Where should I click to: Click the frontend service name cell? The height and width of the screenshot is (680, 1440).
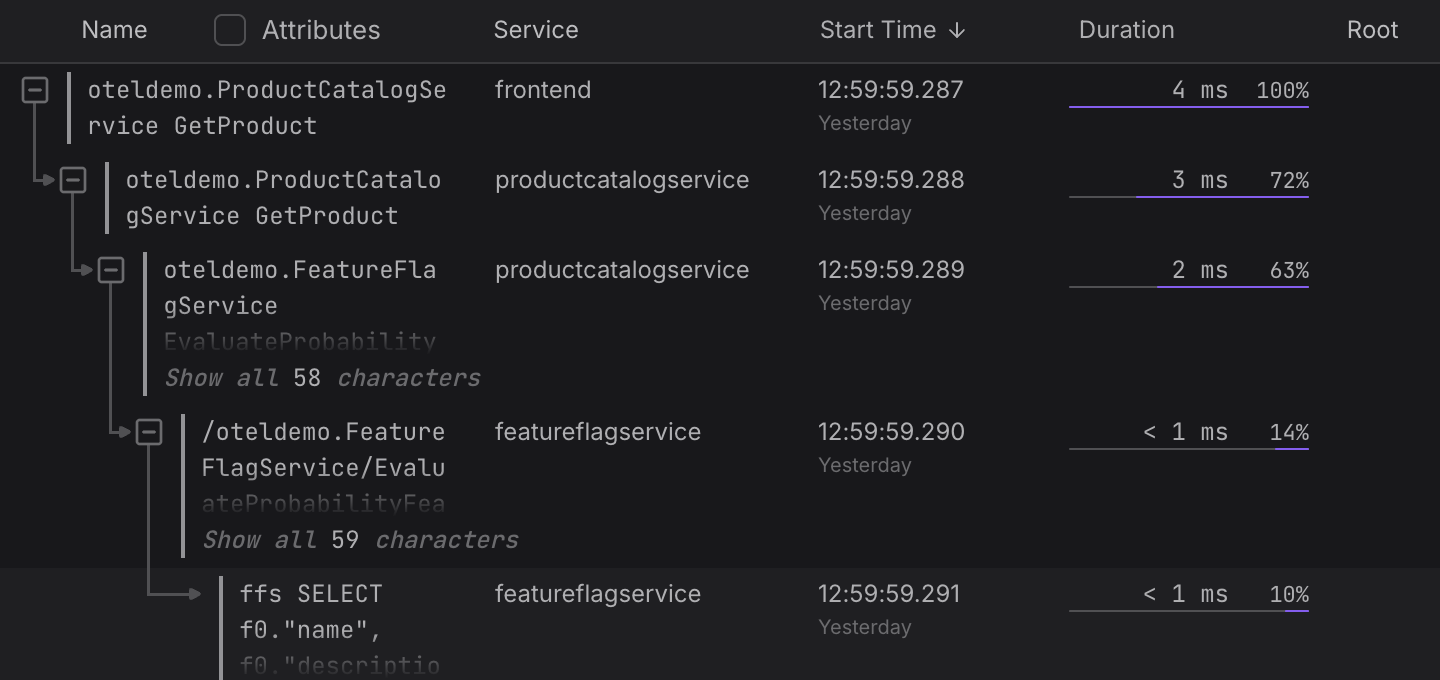pyautogui.click(x=542, y=90)
